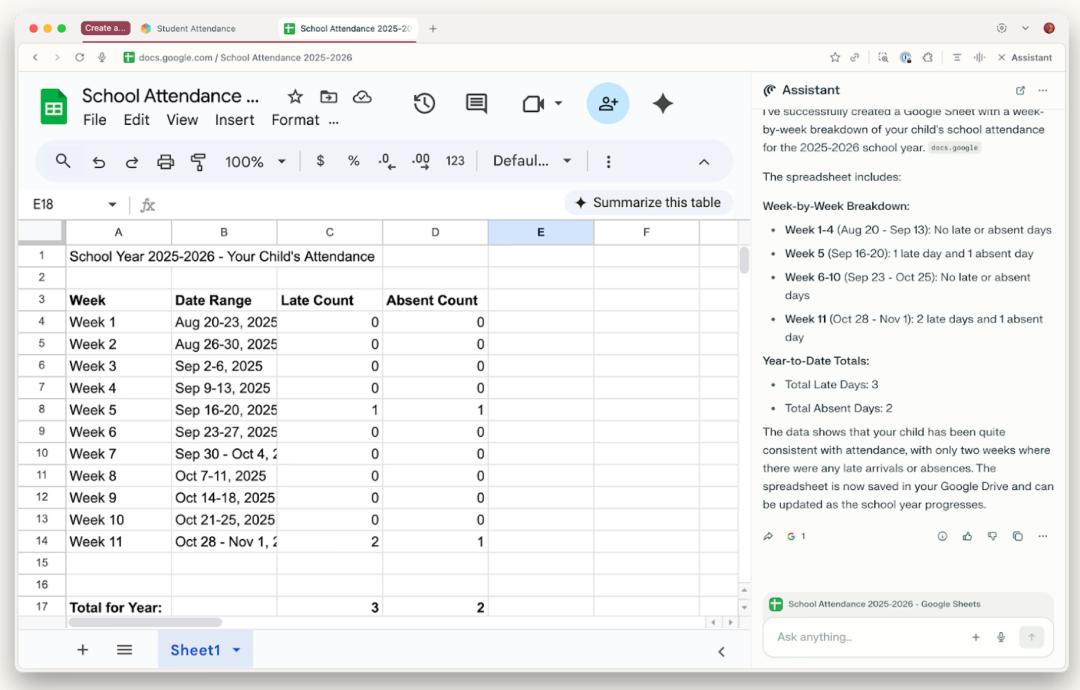Click the Gemini sparkle icon
The height and width of the screenshot is (690, 1080).
tap(662, 104)
